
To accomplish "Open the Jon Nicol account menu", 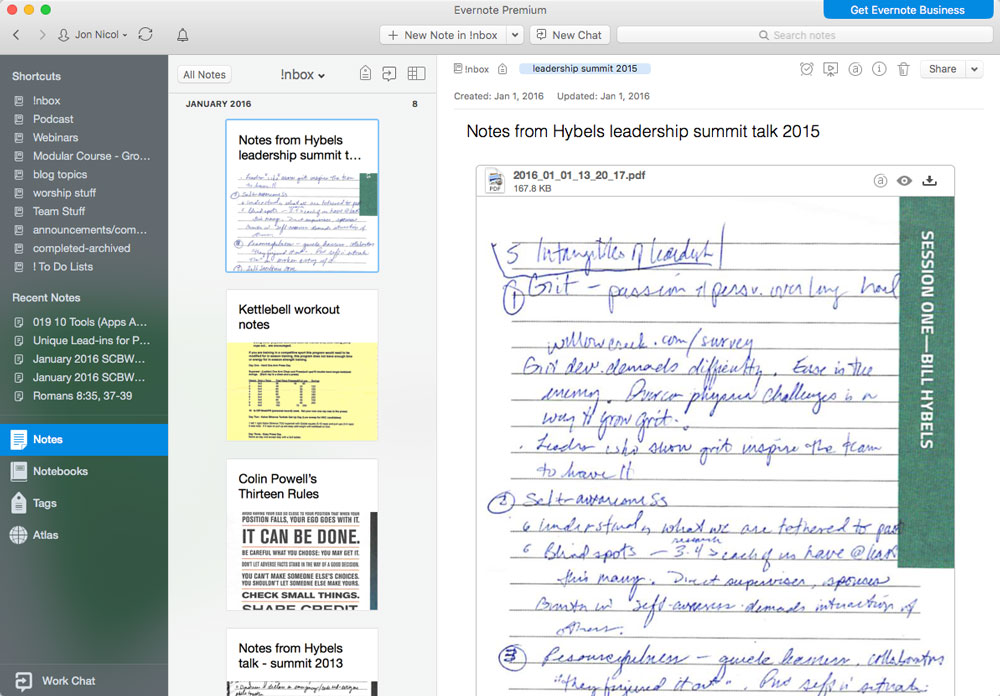I will pyautogui.click(x=92, y=35).
